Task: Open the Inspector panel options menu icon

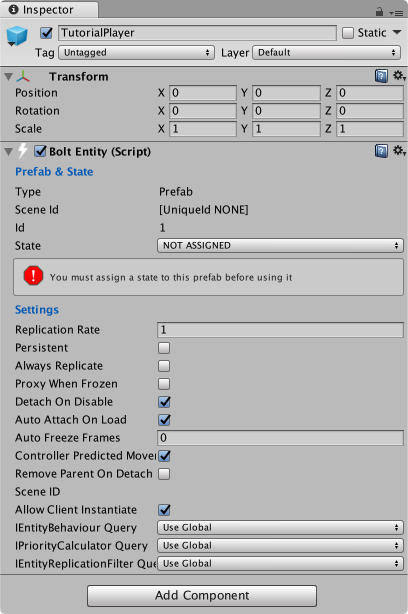Action: click(x=396, y=13)
